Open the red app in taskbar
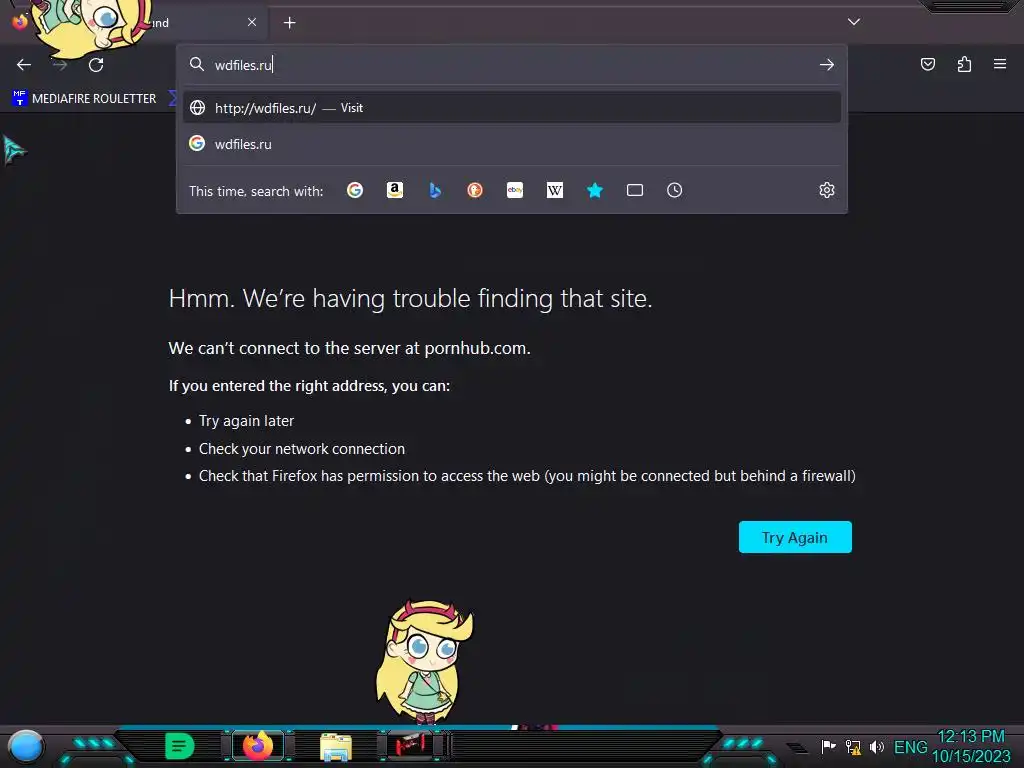Image resolution: width=1024 pixels, height=768 pixels. point(410,745)
